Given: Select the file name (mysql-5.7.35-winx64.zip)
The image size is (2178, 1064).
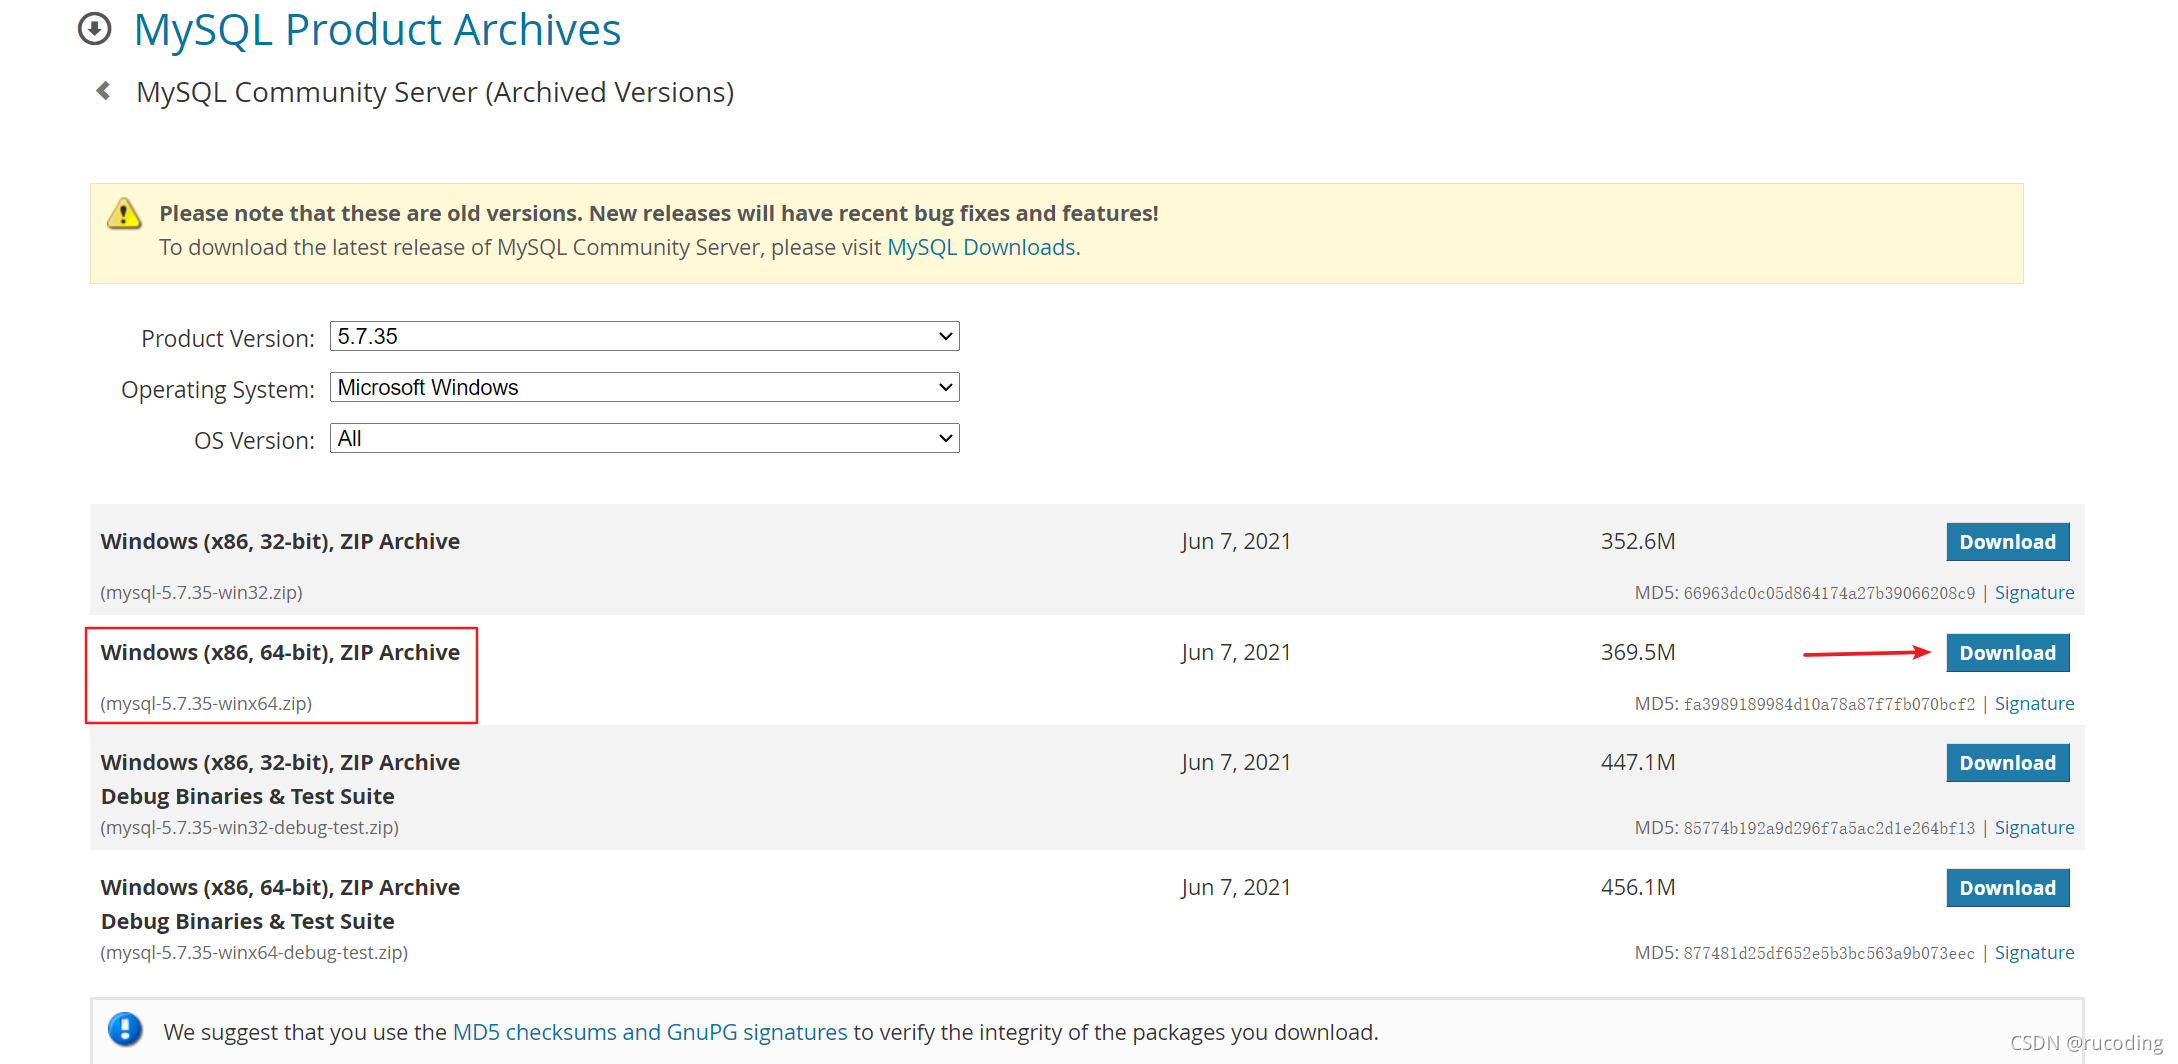Looking at the screenshot, I should (x=206, y=704).
